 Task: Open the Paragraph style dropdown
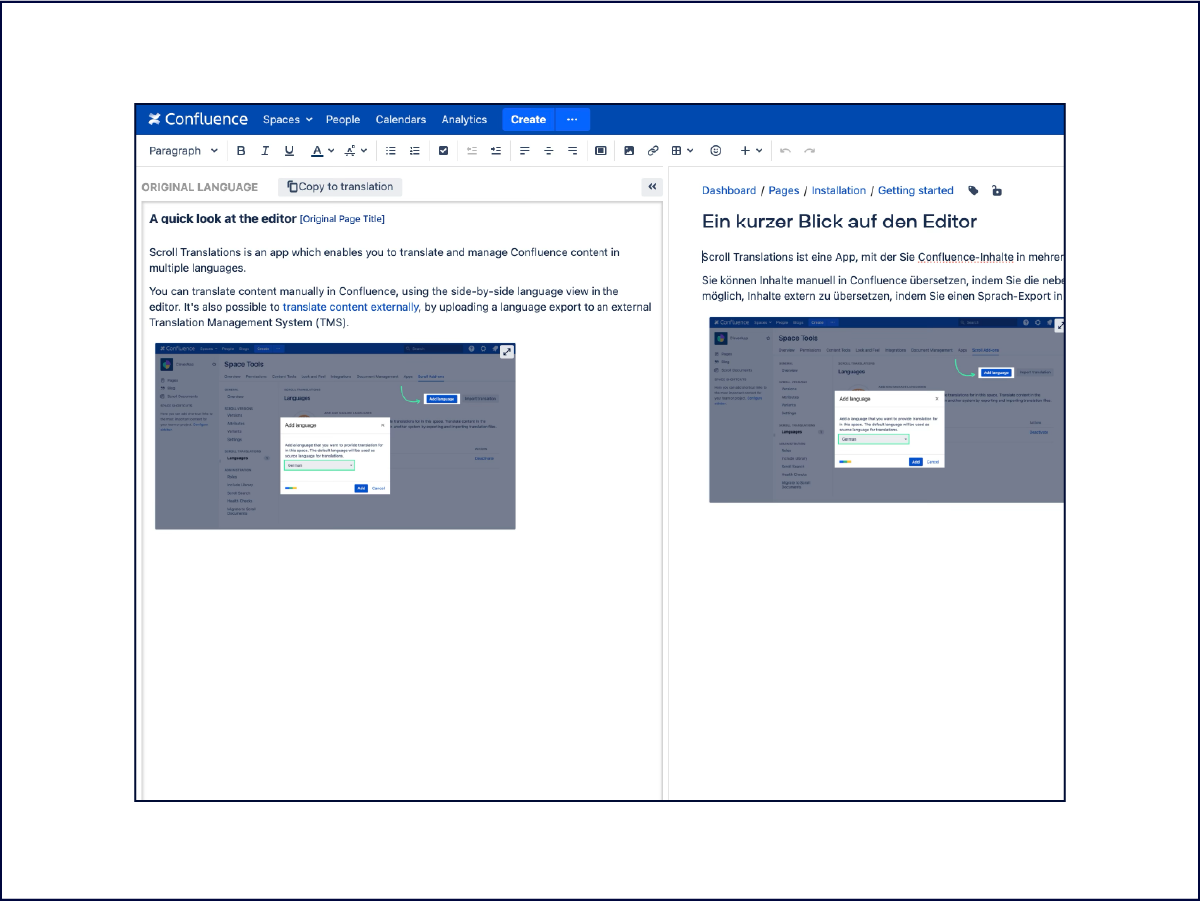coord(183,151)
